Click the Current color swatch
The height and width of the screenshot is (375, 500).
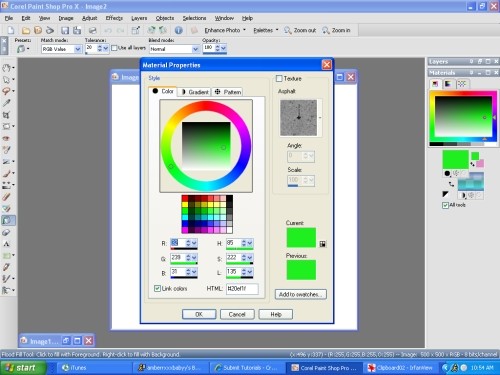(301, 237)
